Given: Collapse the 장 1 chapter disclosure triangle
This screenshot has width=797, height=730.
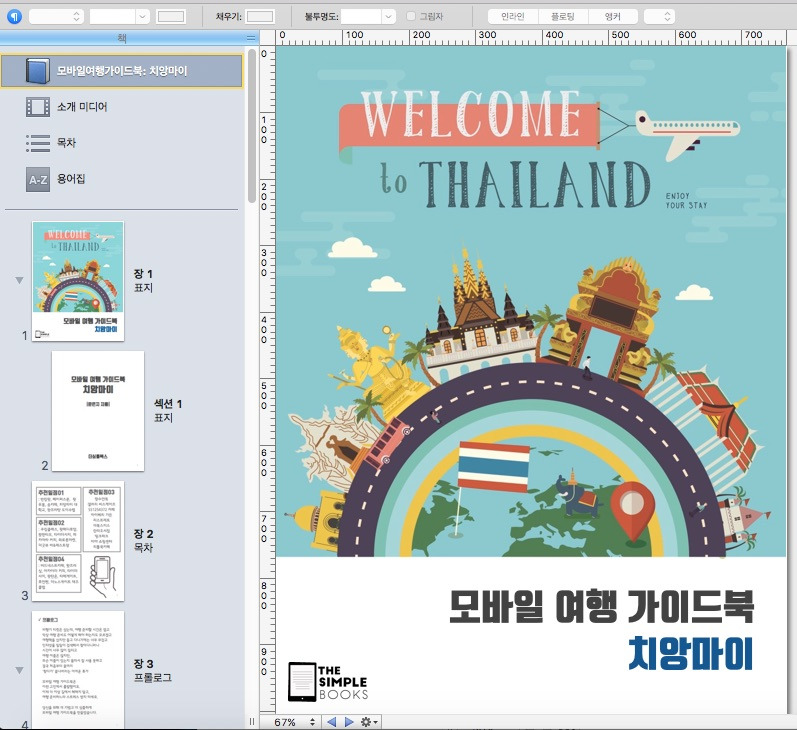Looking at the screenshot, I should click(19, 280).
